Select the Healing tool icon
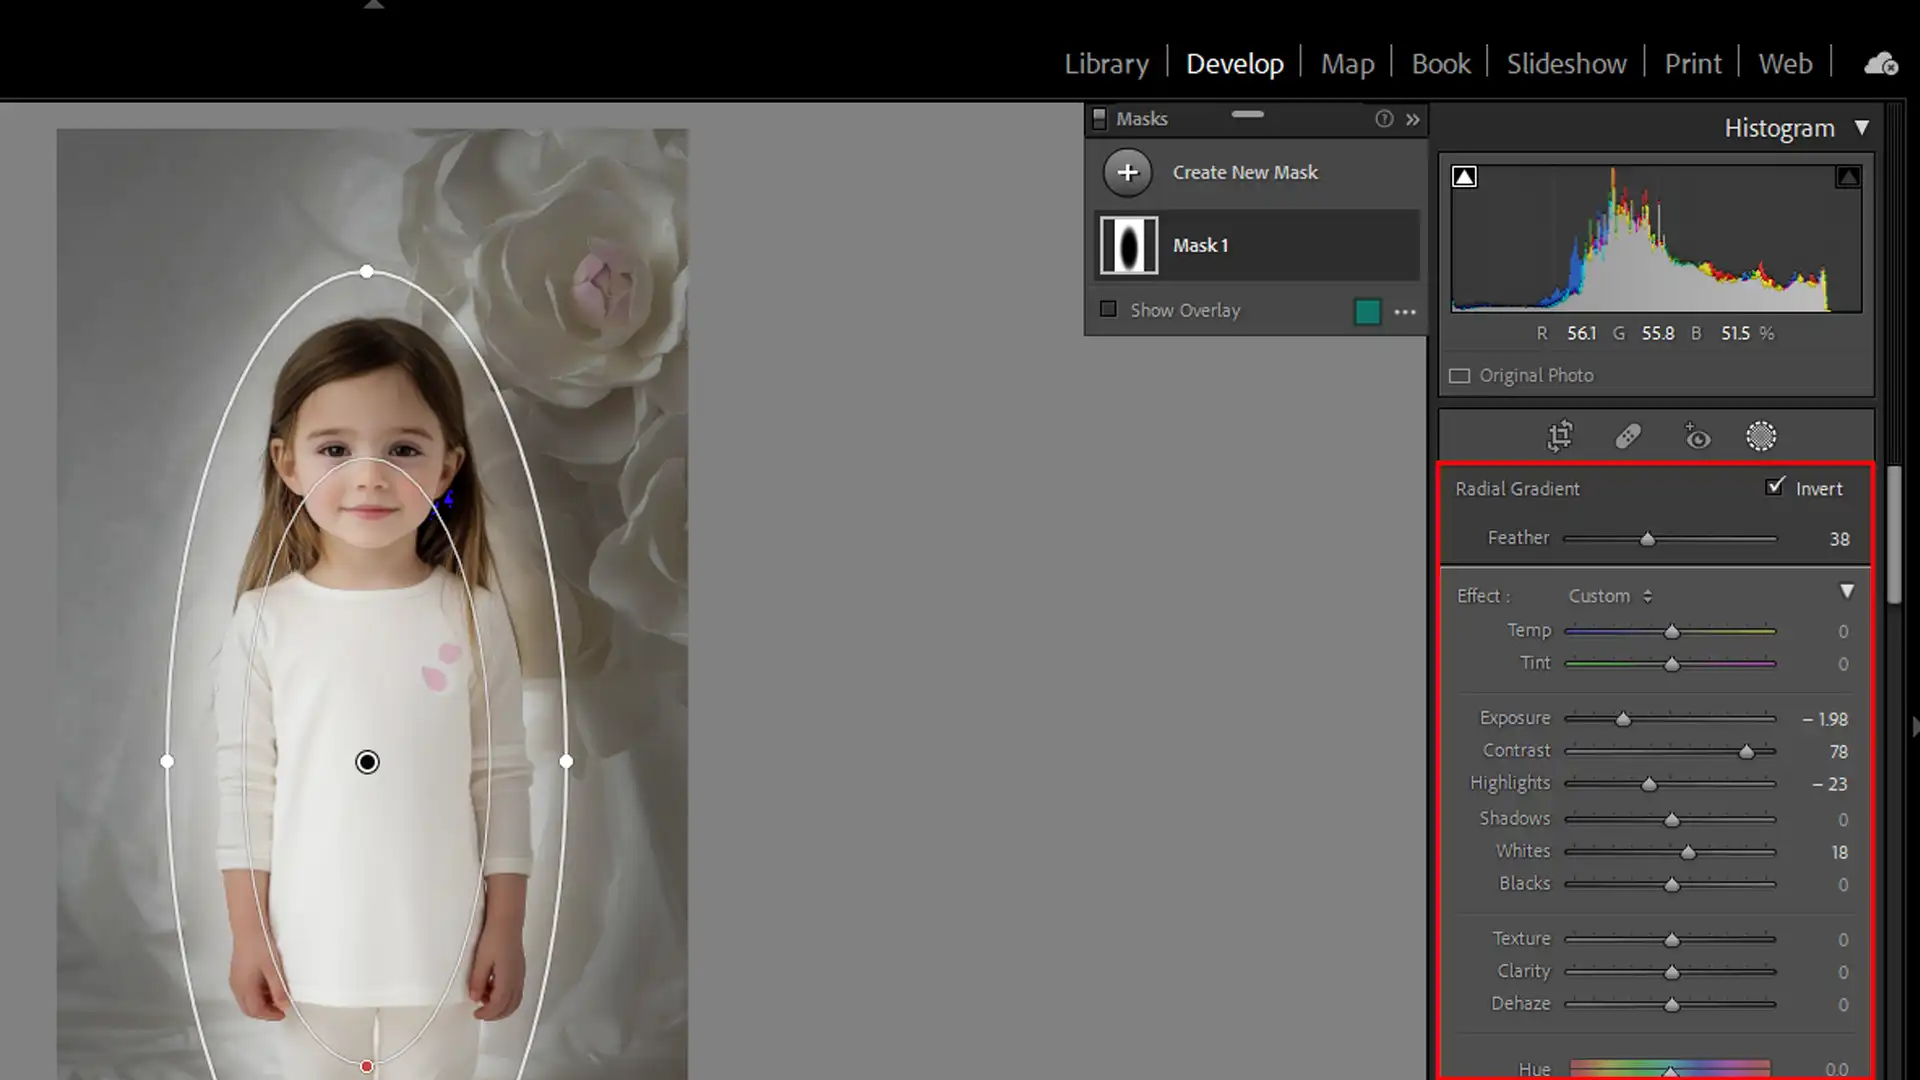Viewport: 1920px width, 1080px height. tap(1628, 436)
